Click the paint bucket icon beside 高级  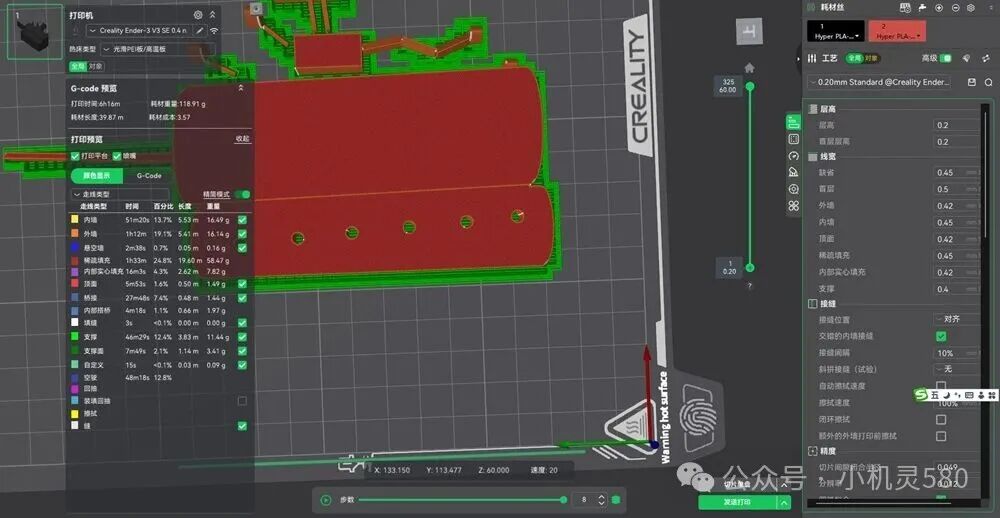pos(966,58)
